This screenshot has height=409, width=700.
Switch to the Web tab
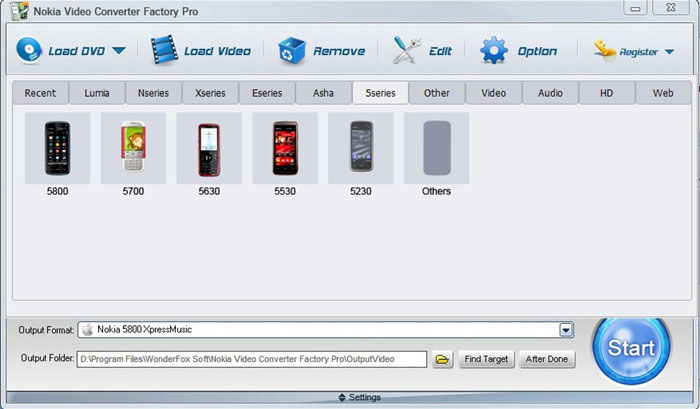663,93
